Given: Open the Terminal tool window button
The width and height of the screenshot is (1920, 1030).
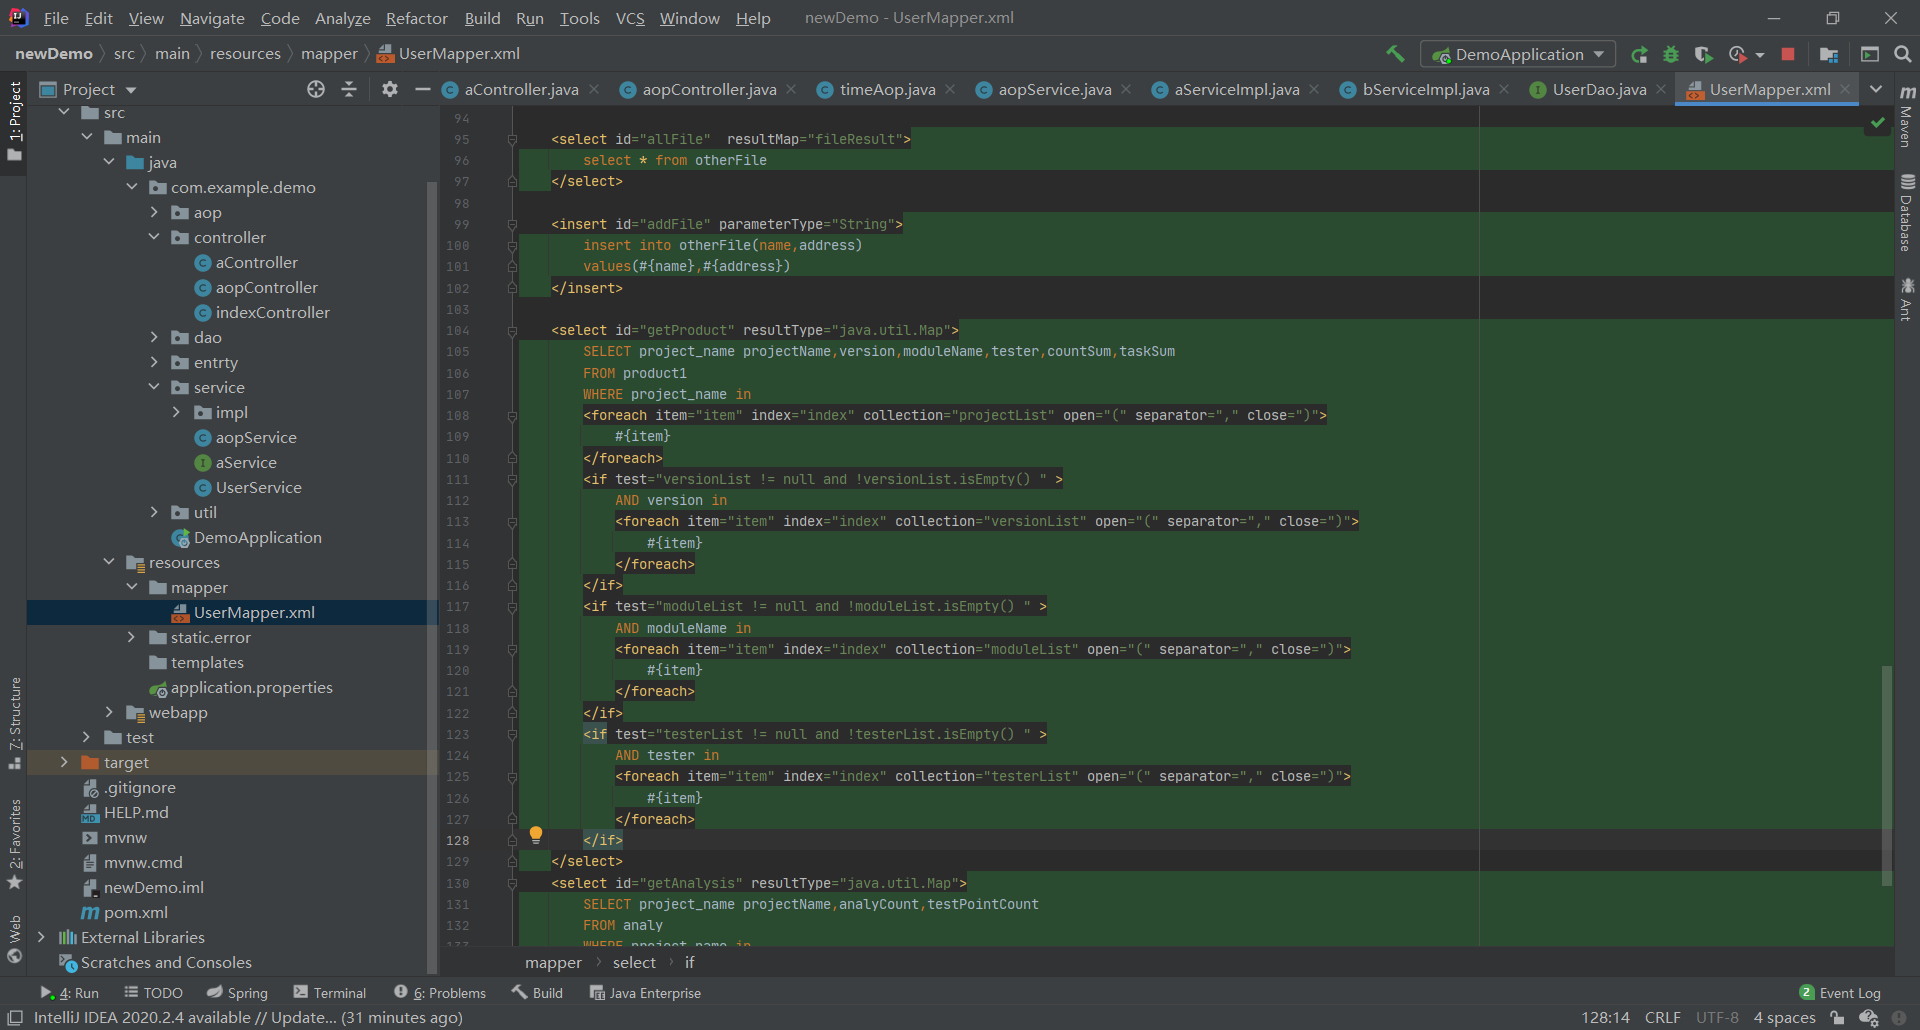Looking at the screenshot, I should click(x=330, y=993).
